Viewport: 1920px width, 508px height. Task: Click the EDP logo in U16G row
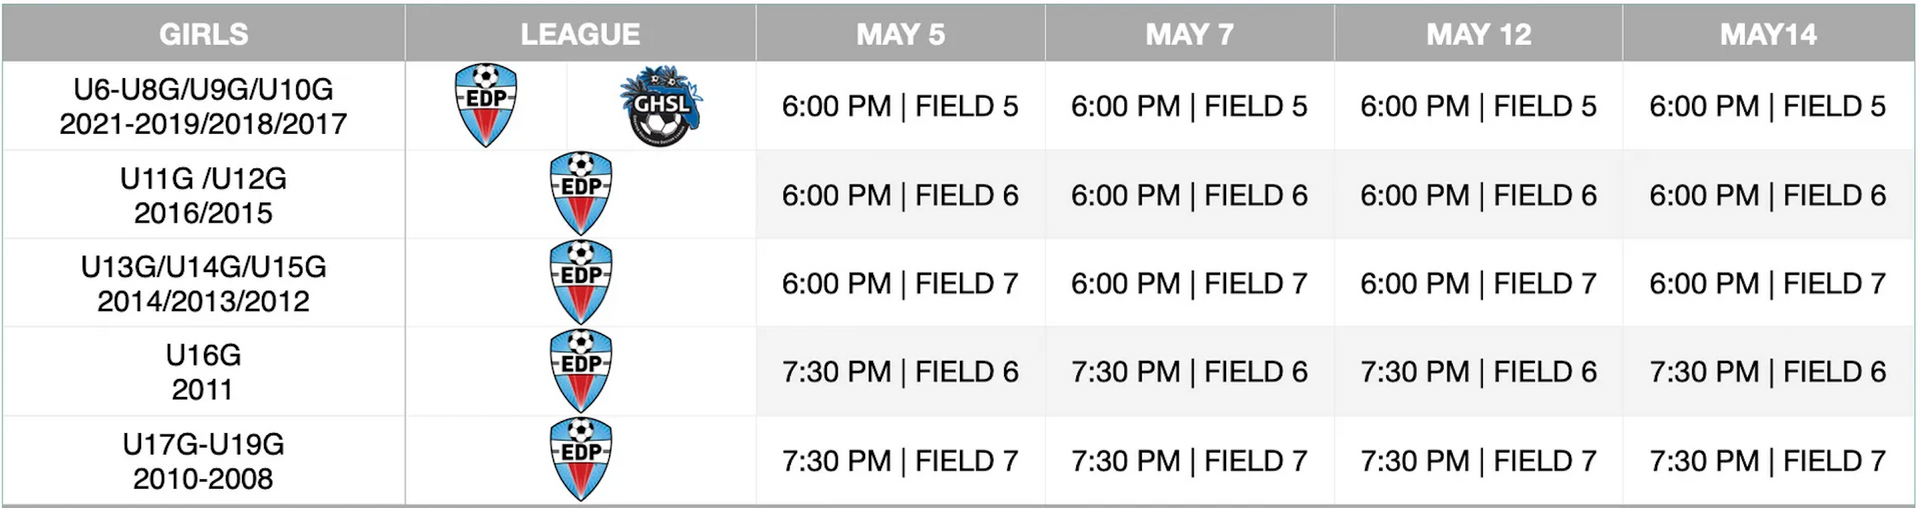581,370
